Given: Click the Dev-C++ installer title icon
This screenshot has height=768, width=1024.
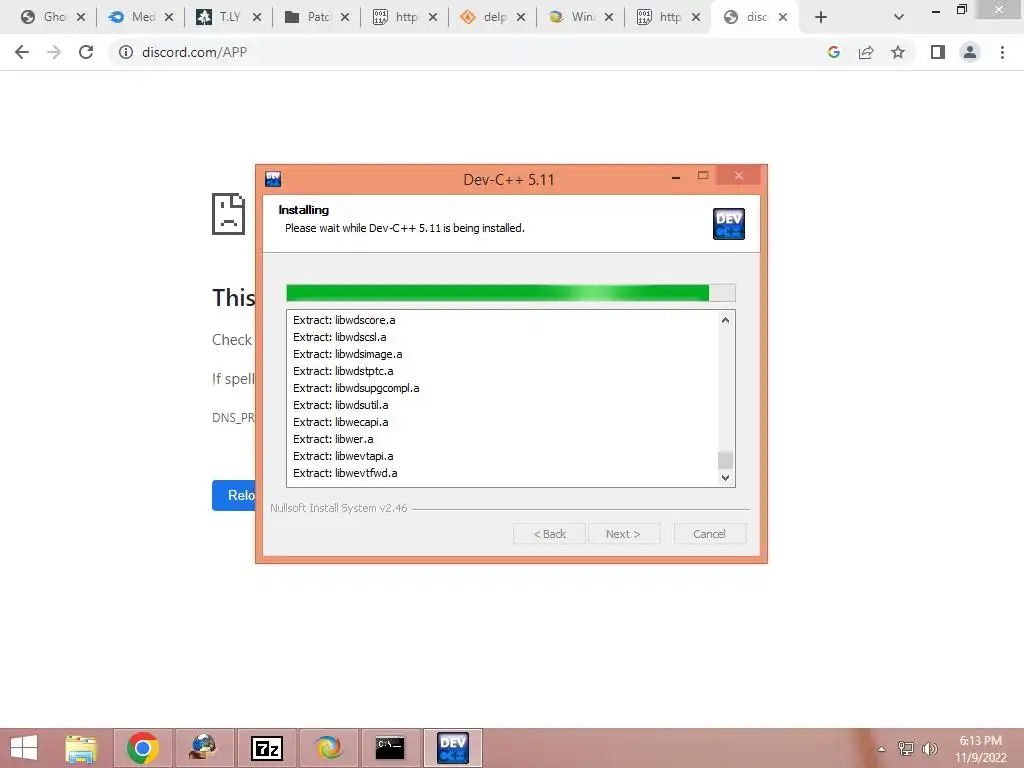Looking at the screenshot, I should click(273, 179).
